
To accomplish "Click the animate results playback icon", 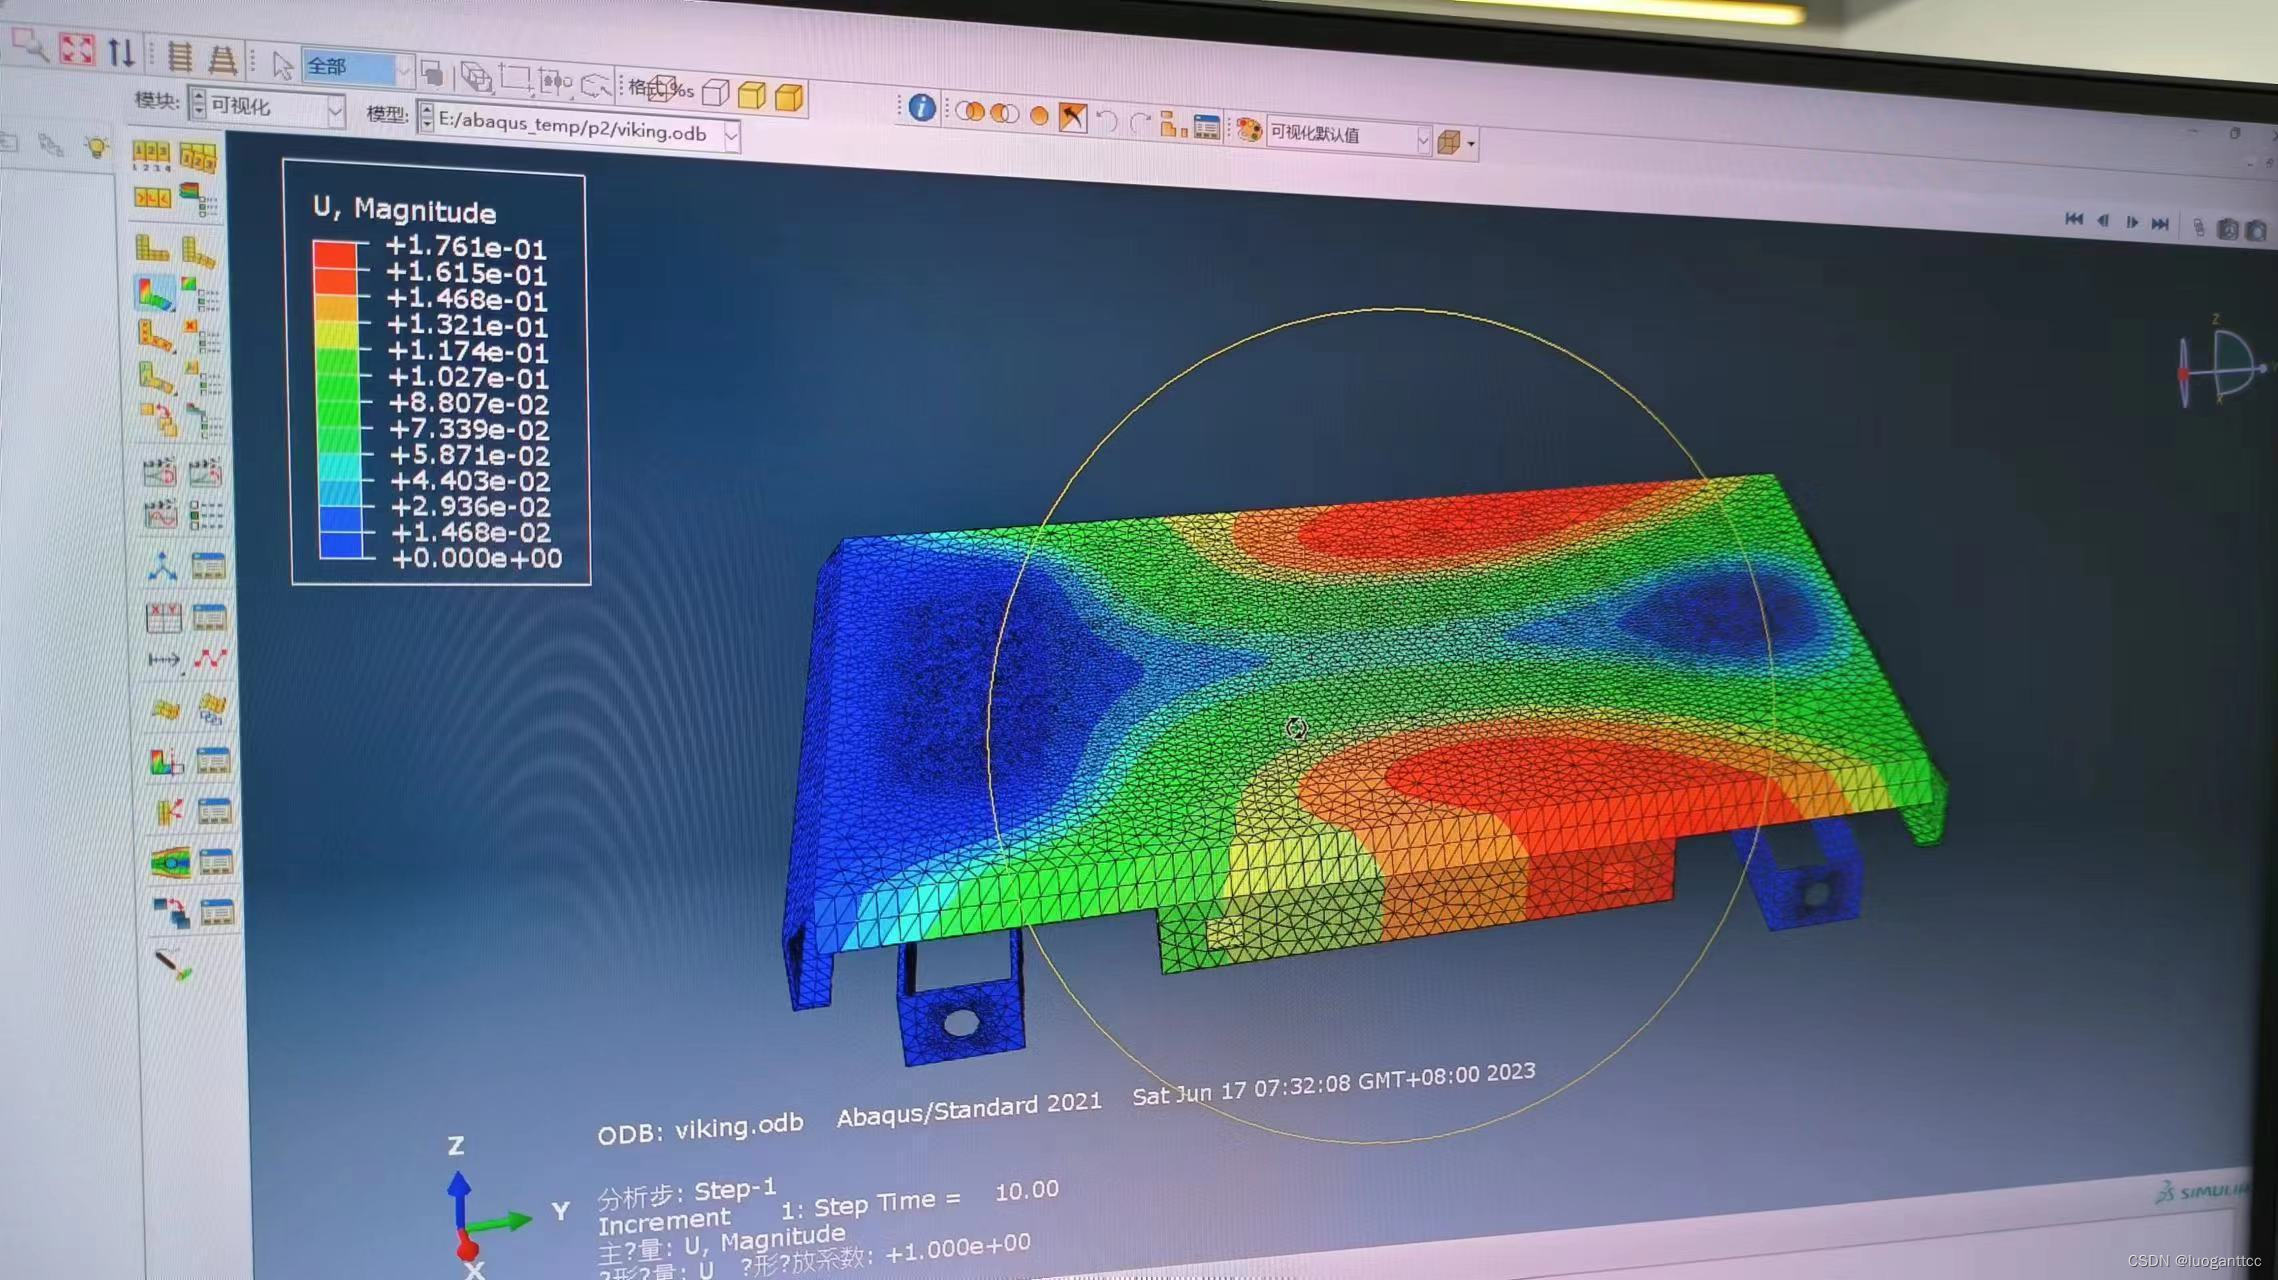I will coord(2129,222).
